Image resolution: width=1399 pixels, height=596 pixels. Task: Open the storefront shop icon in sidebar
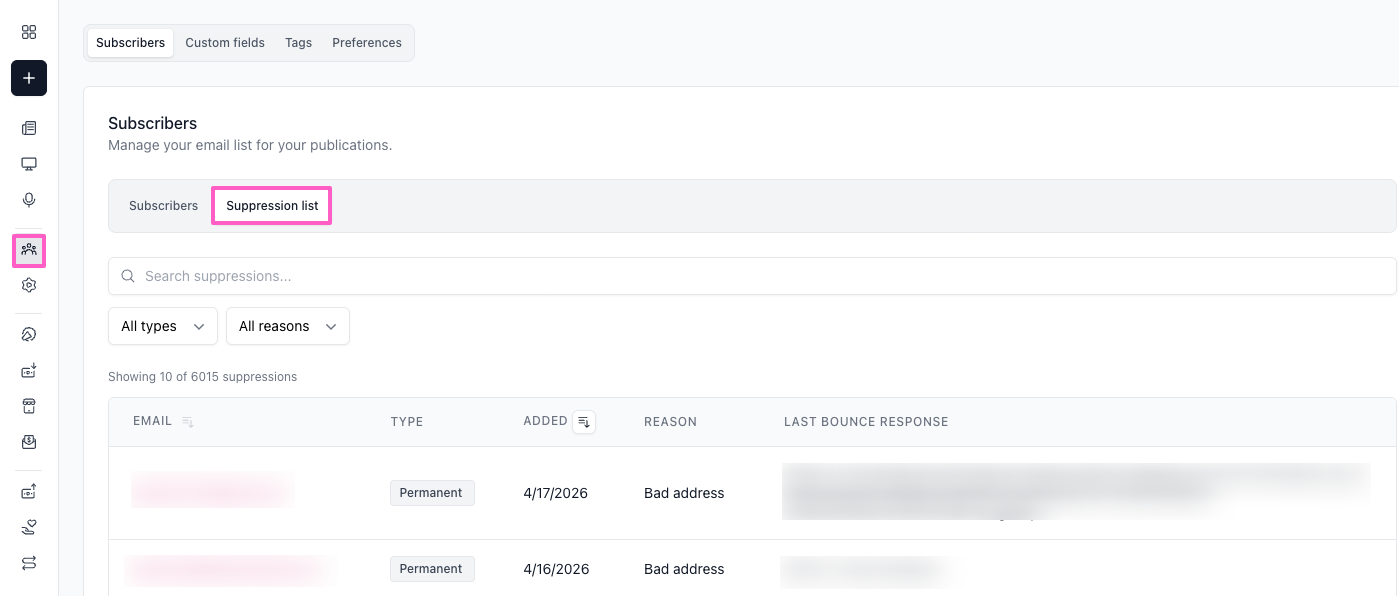pos(29,406)
